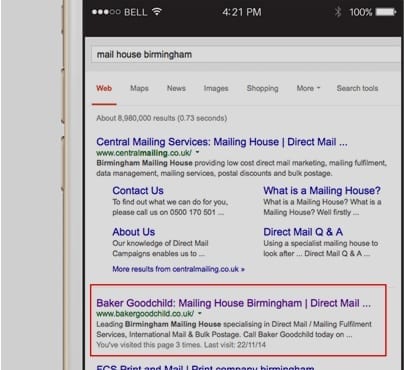Screen dimensions: 404x370
Task: Open the About Us sitelink
Action: [x=134, y=232]
